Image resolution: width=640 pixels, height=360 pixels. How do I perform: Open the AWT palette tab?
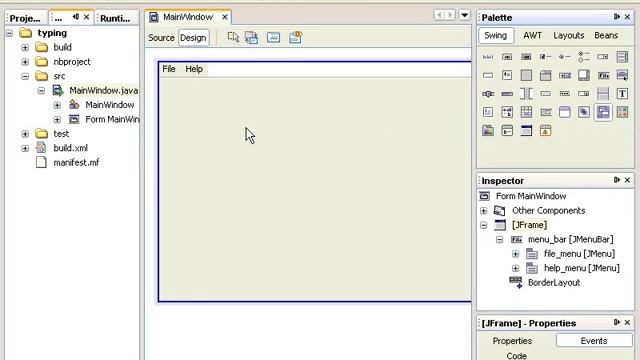[x=532, y=36]
